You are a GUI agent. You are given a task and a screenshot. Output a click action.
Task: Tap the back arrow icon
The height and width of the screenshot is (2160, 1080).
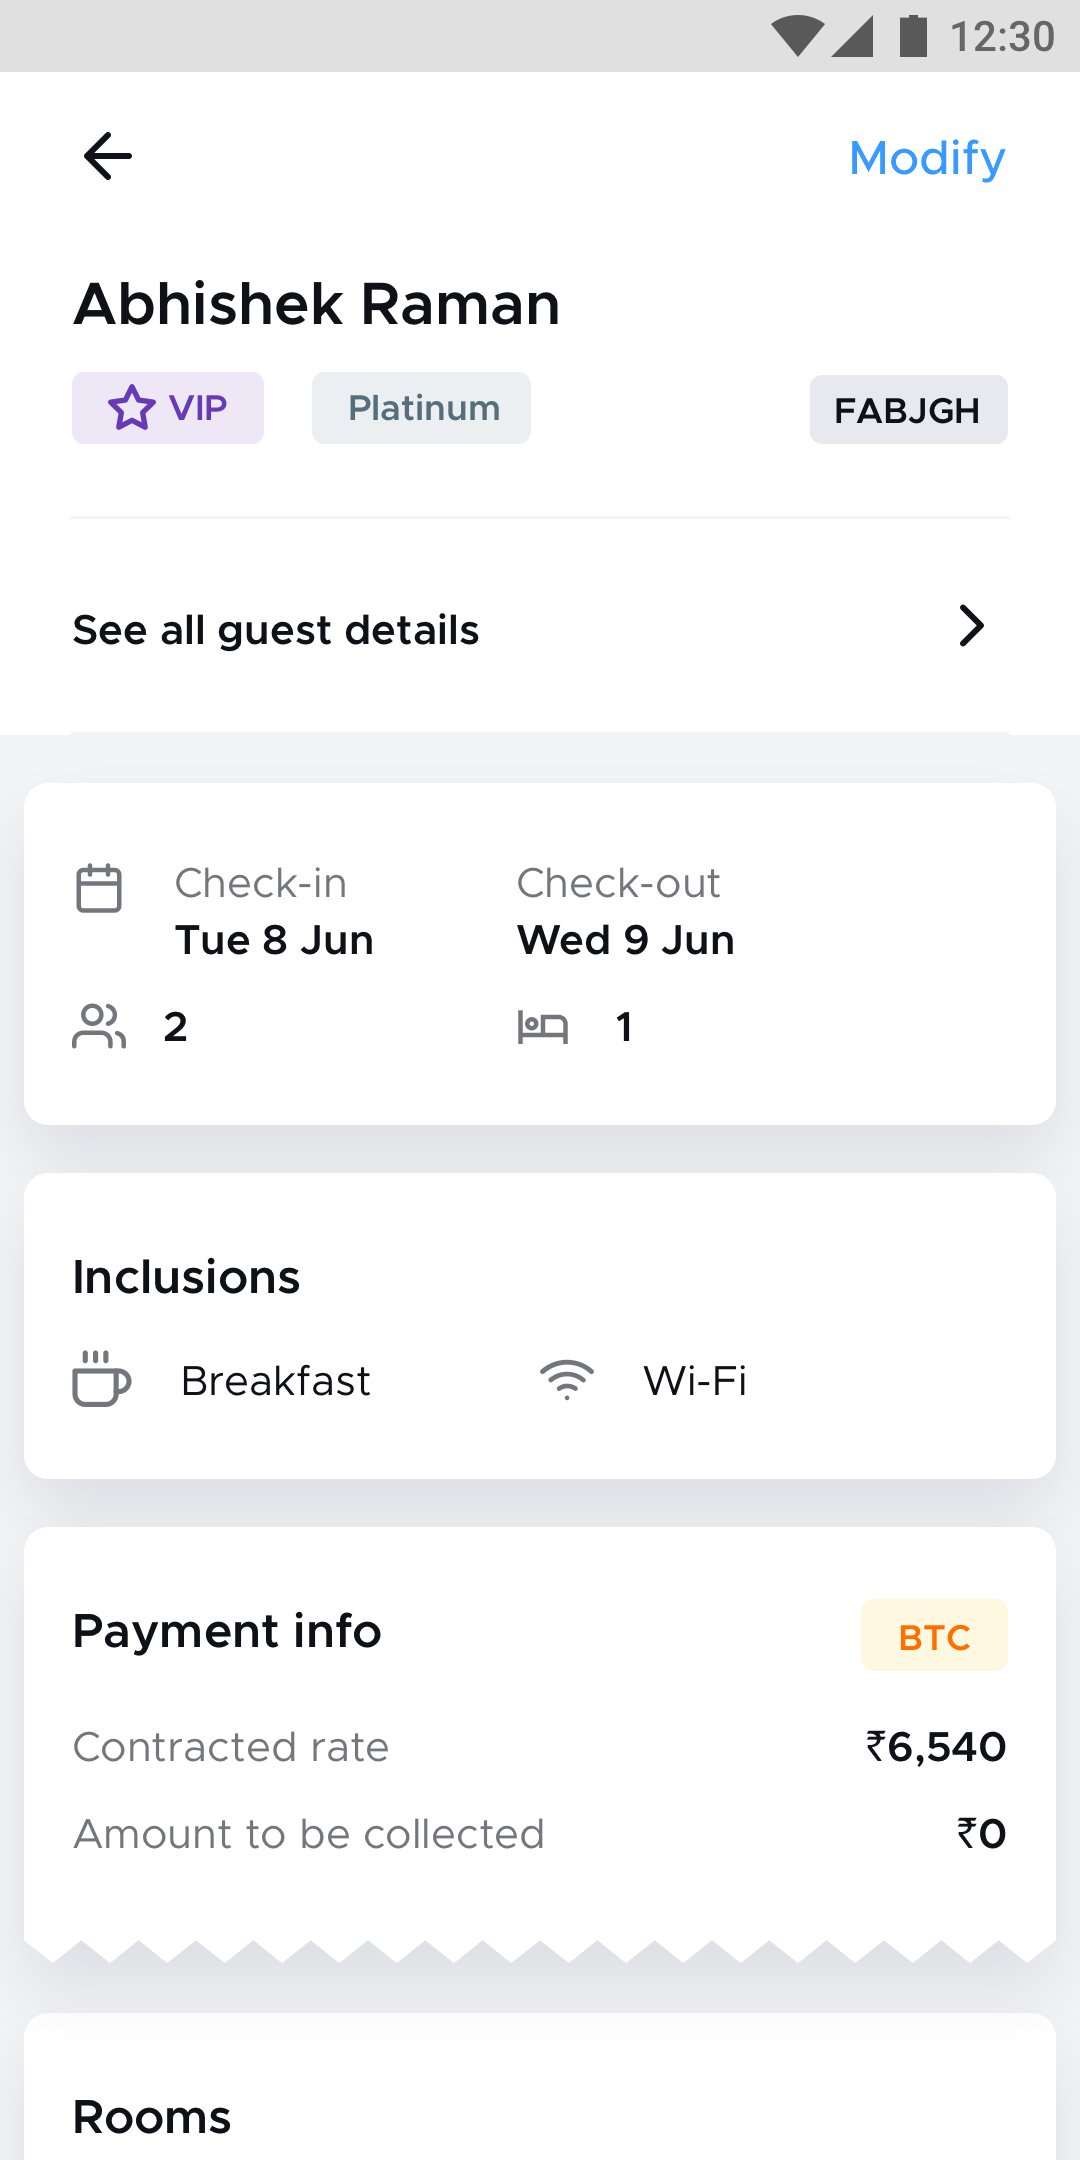[x=108, y=157]
